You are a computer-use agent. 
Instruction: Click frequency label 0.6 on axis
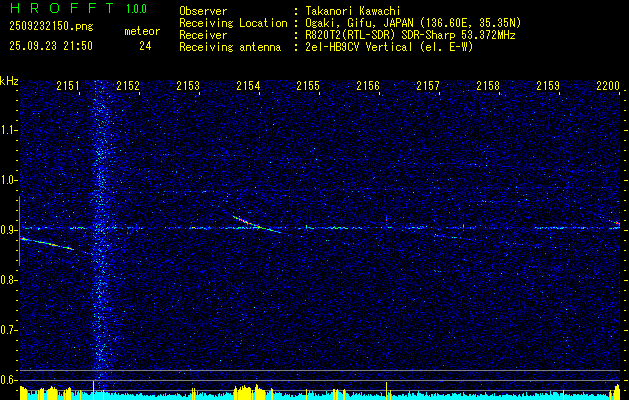point(8,380)
